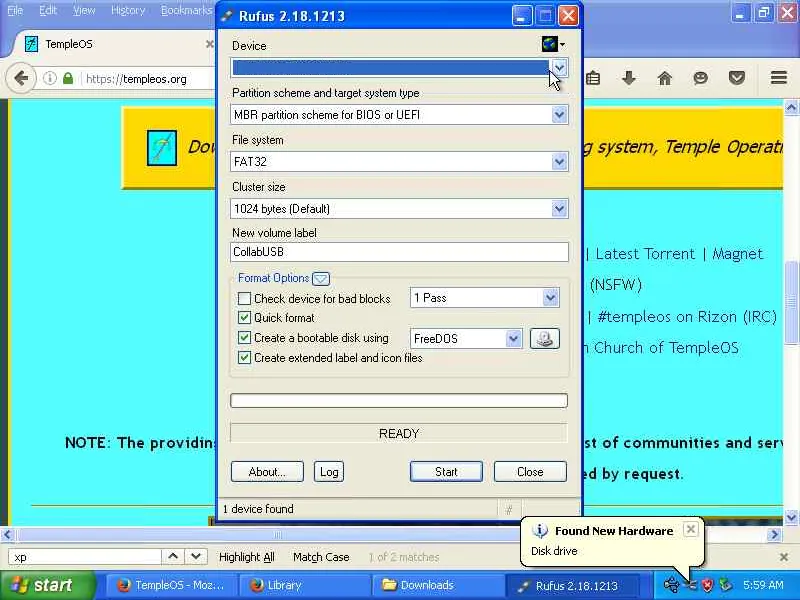The width and height of the screenshot is (800, 600).
Task: Click the info icon in the hardware balloon
Action: pyautogui.click(x=540, y=531)
